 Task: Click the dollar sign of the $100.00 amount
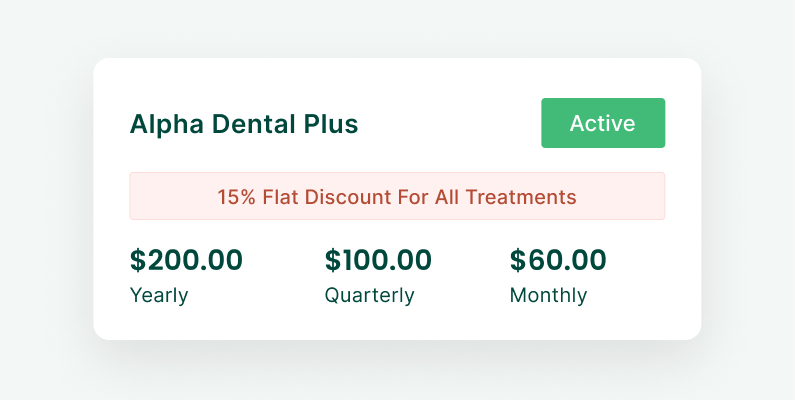333,260
